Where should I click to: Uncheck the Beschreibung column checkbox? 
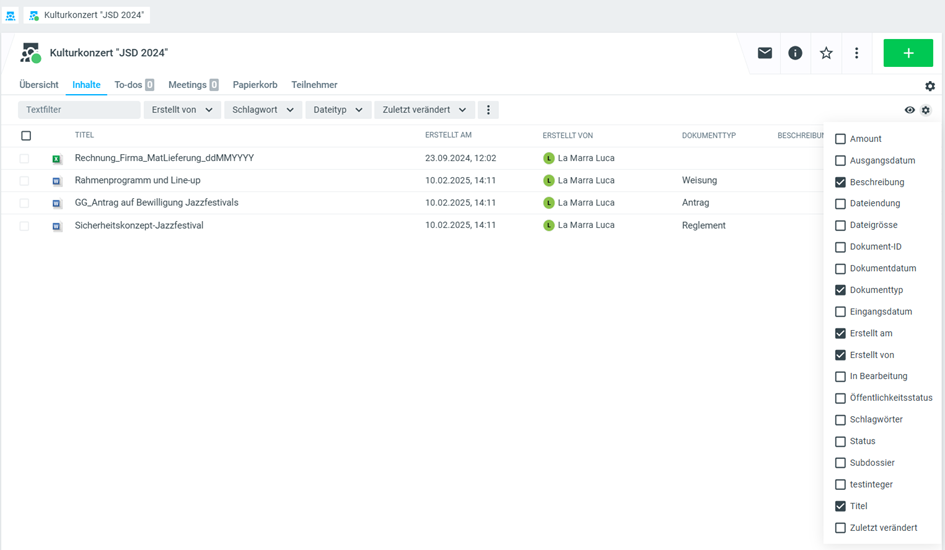840,182
